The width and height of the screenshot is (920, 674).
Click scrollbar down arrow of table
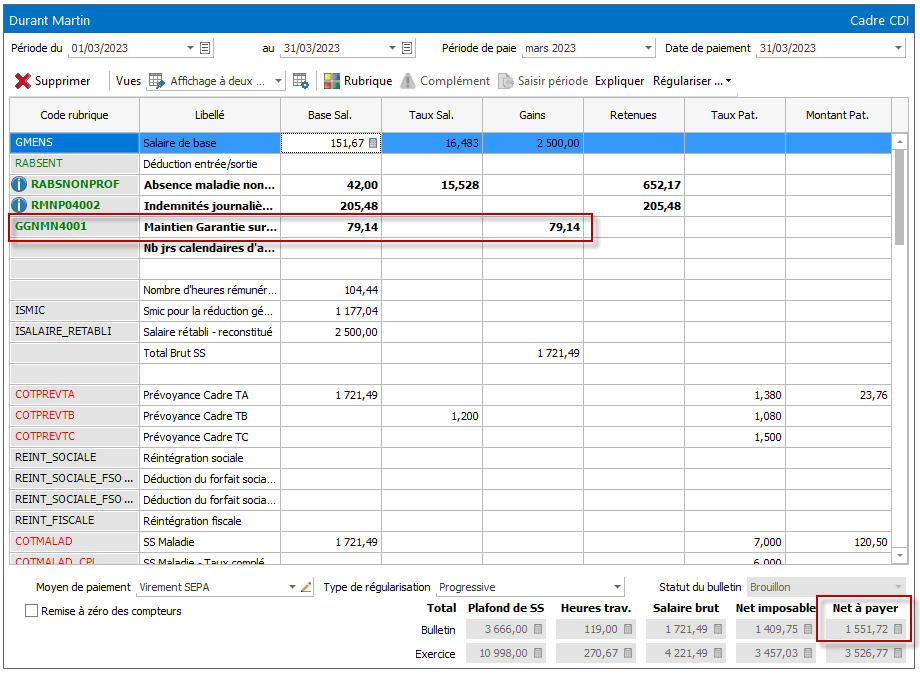click(899, 554)
